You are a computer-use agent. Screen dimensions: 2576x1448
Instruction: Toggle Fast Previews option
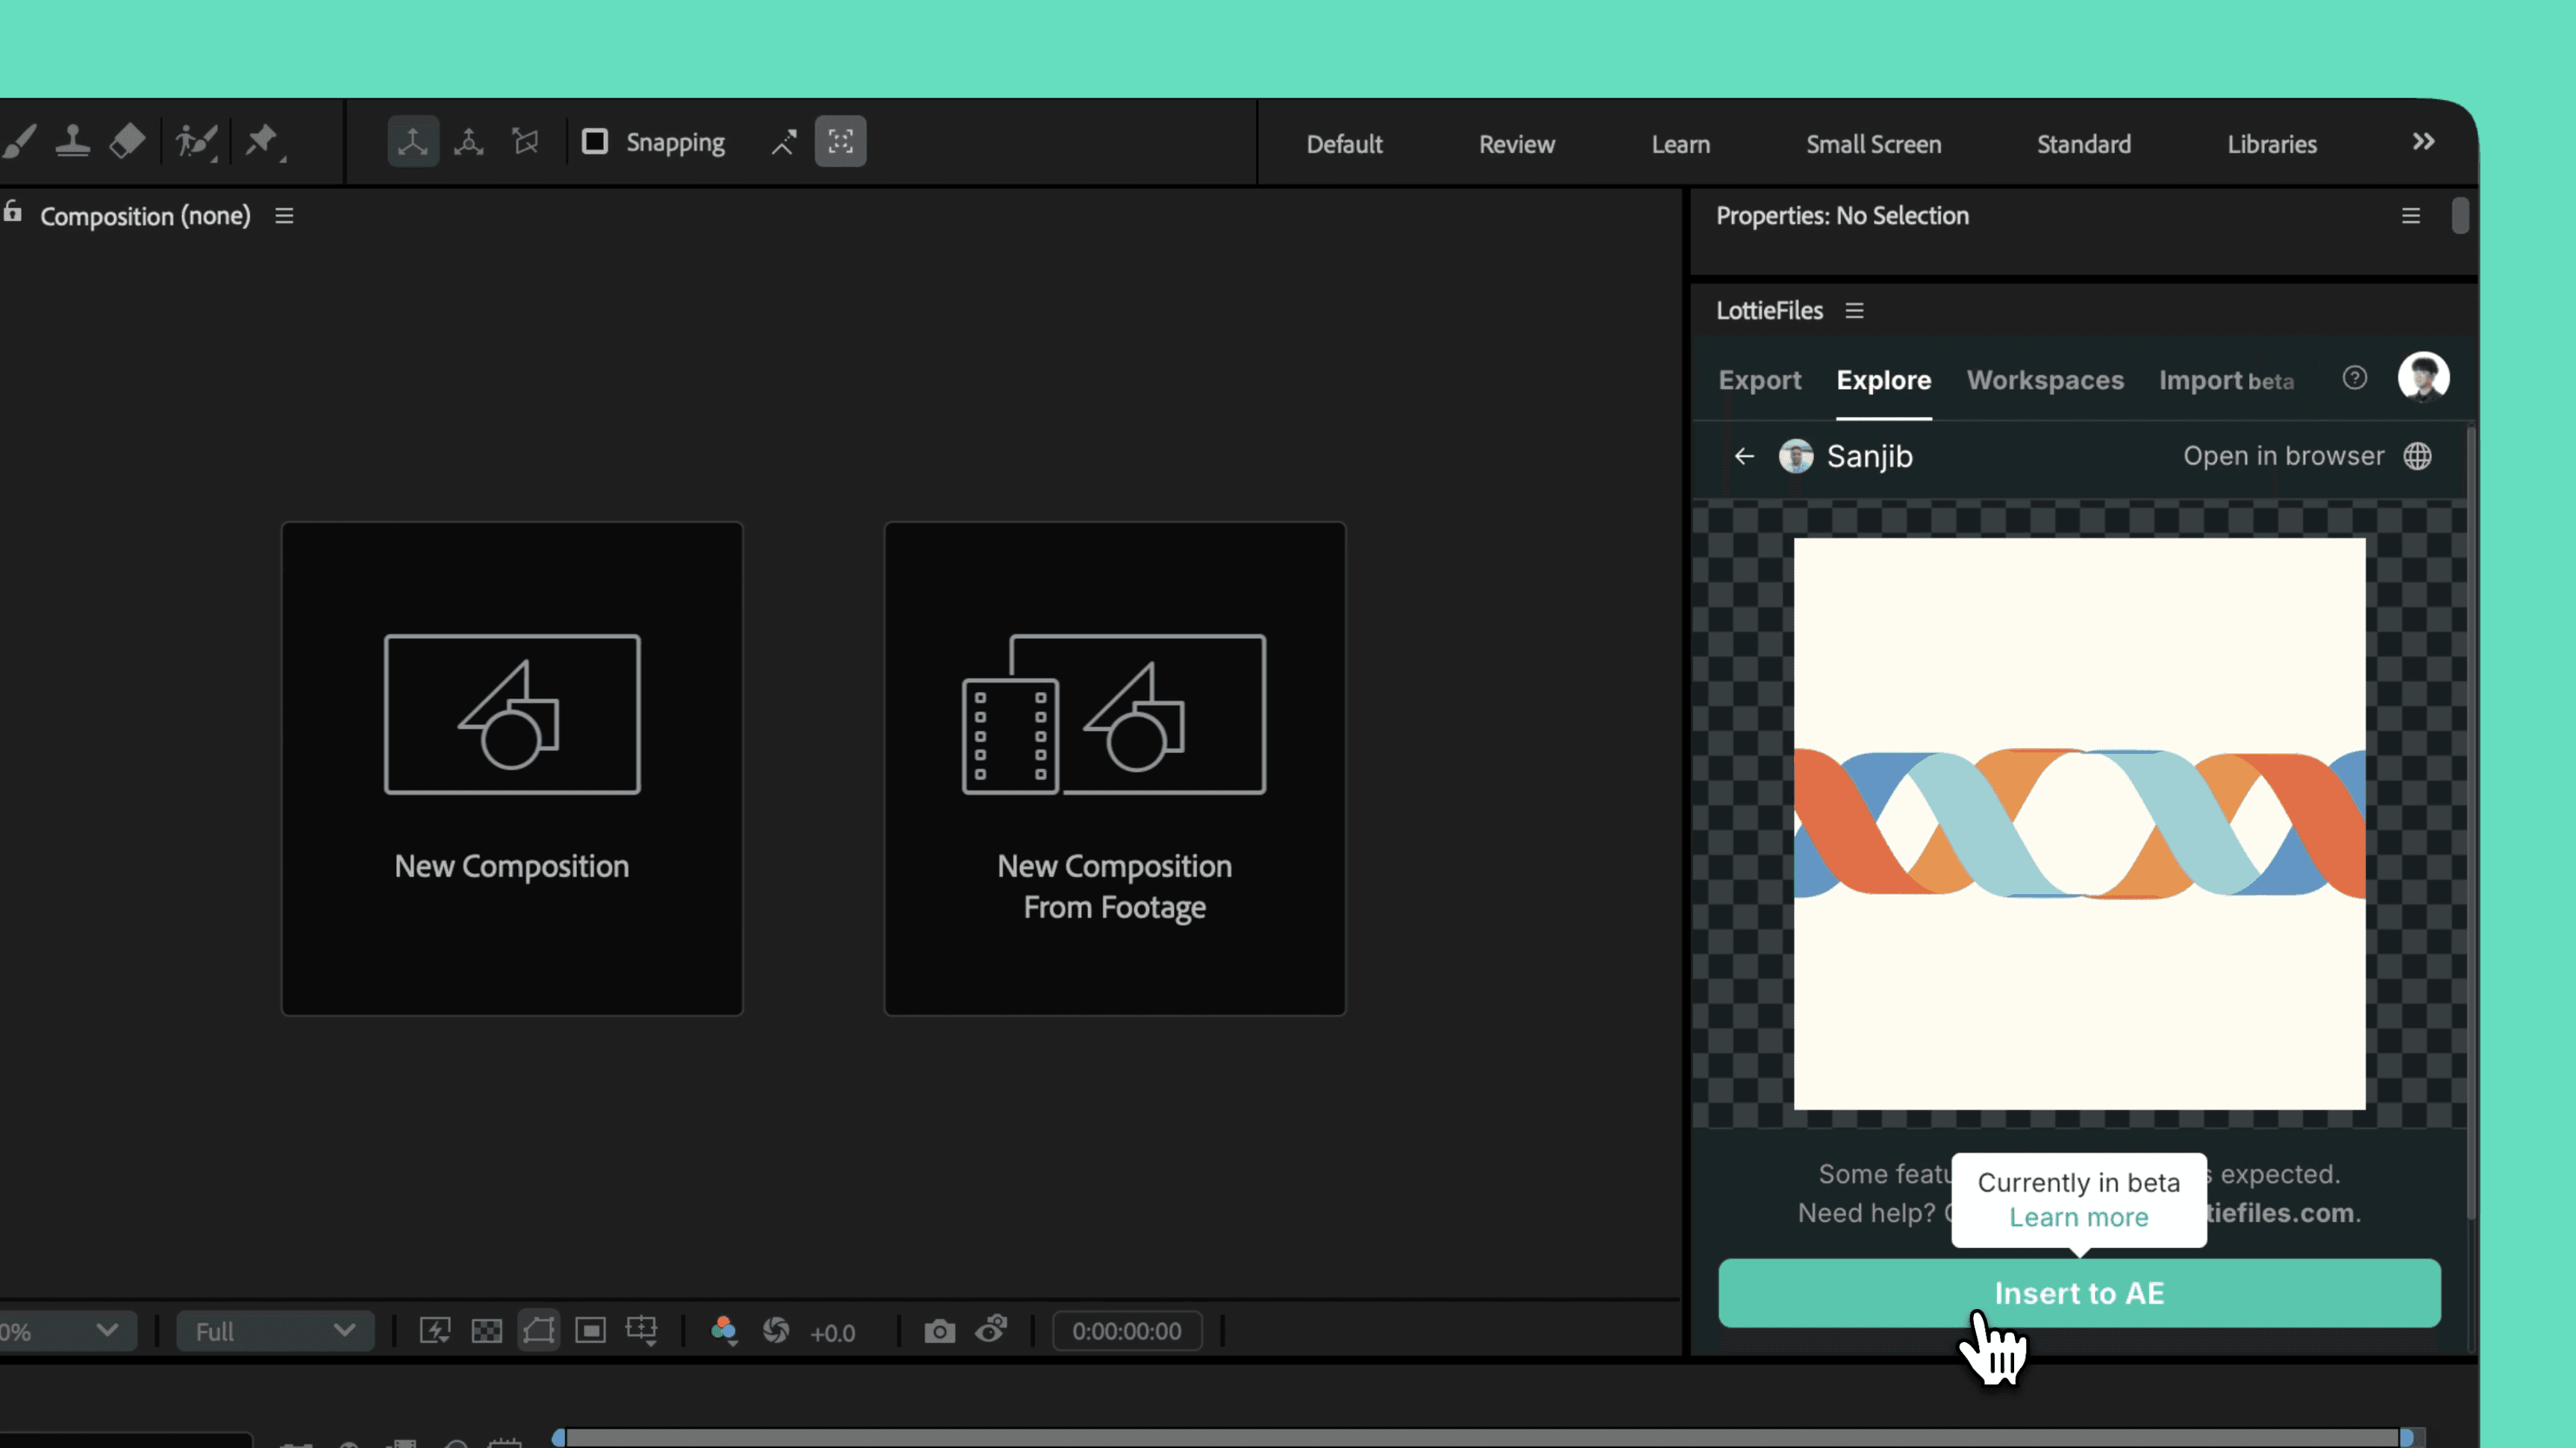[435, 1331]
